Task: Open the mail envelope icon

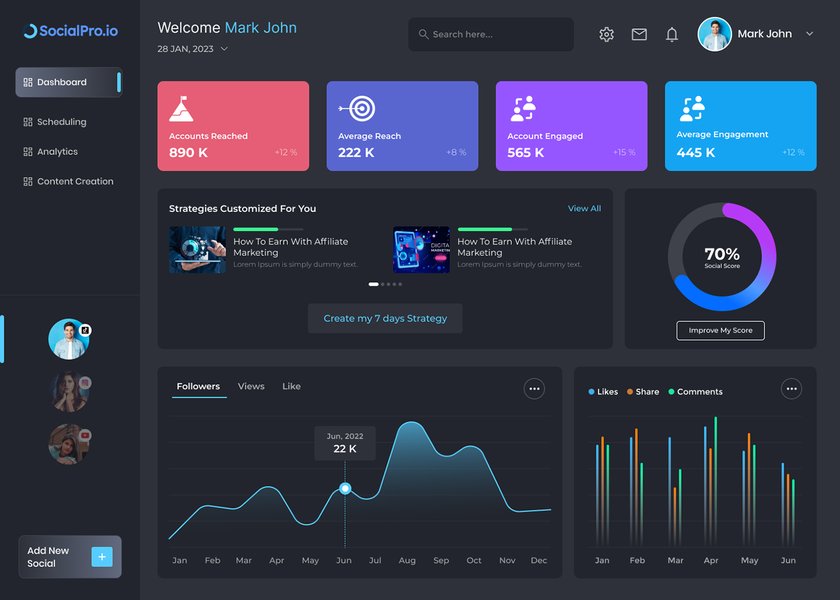Action: coord(639,34)
